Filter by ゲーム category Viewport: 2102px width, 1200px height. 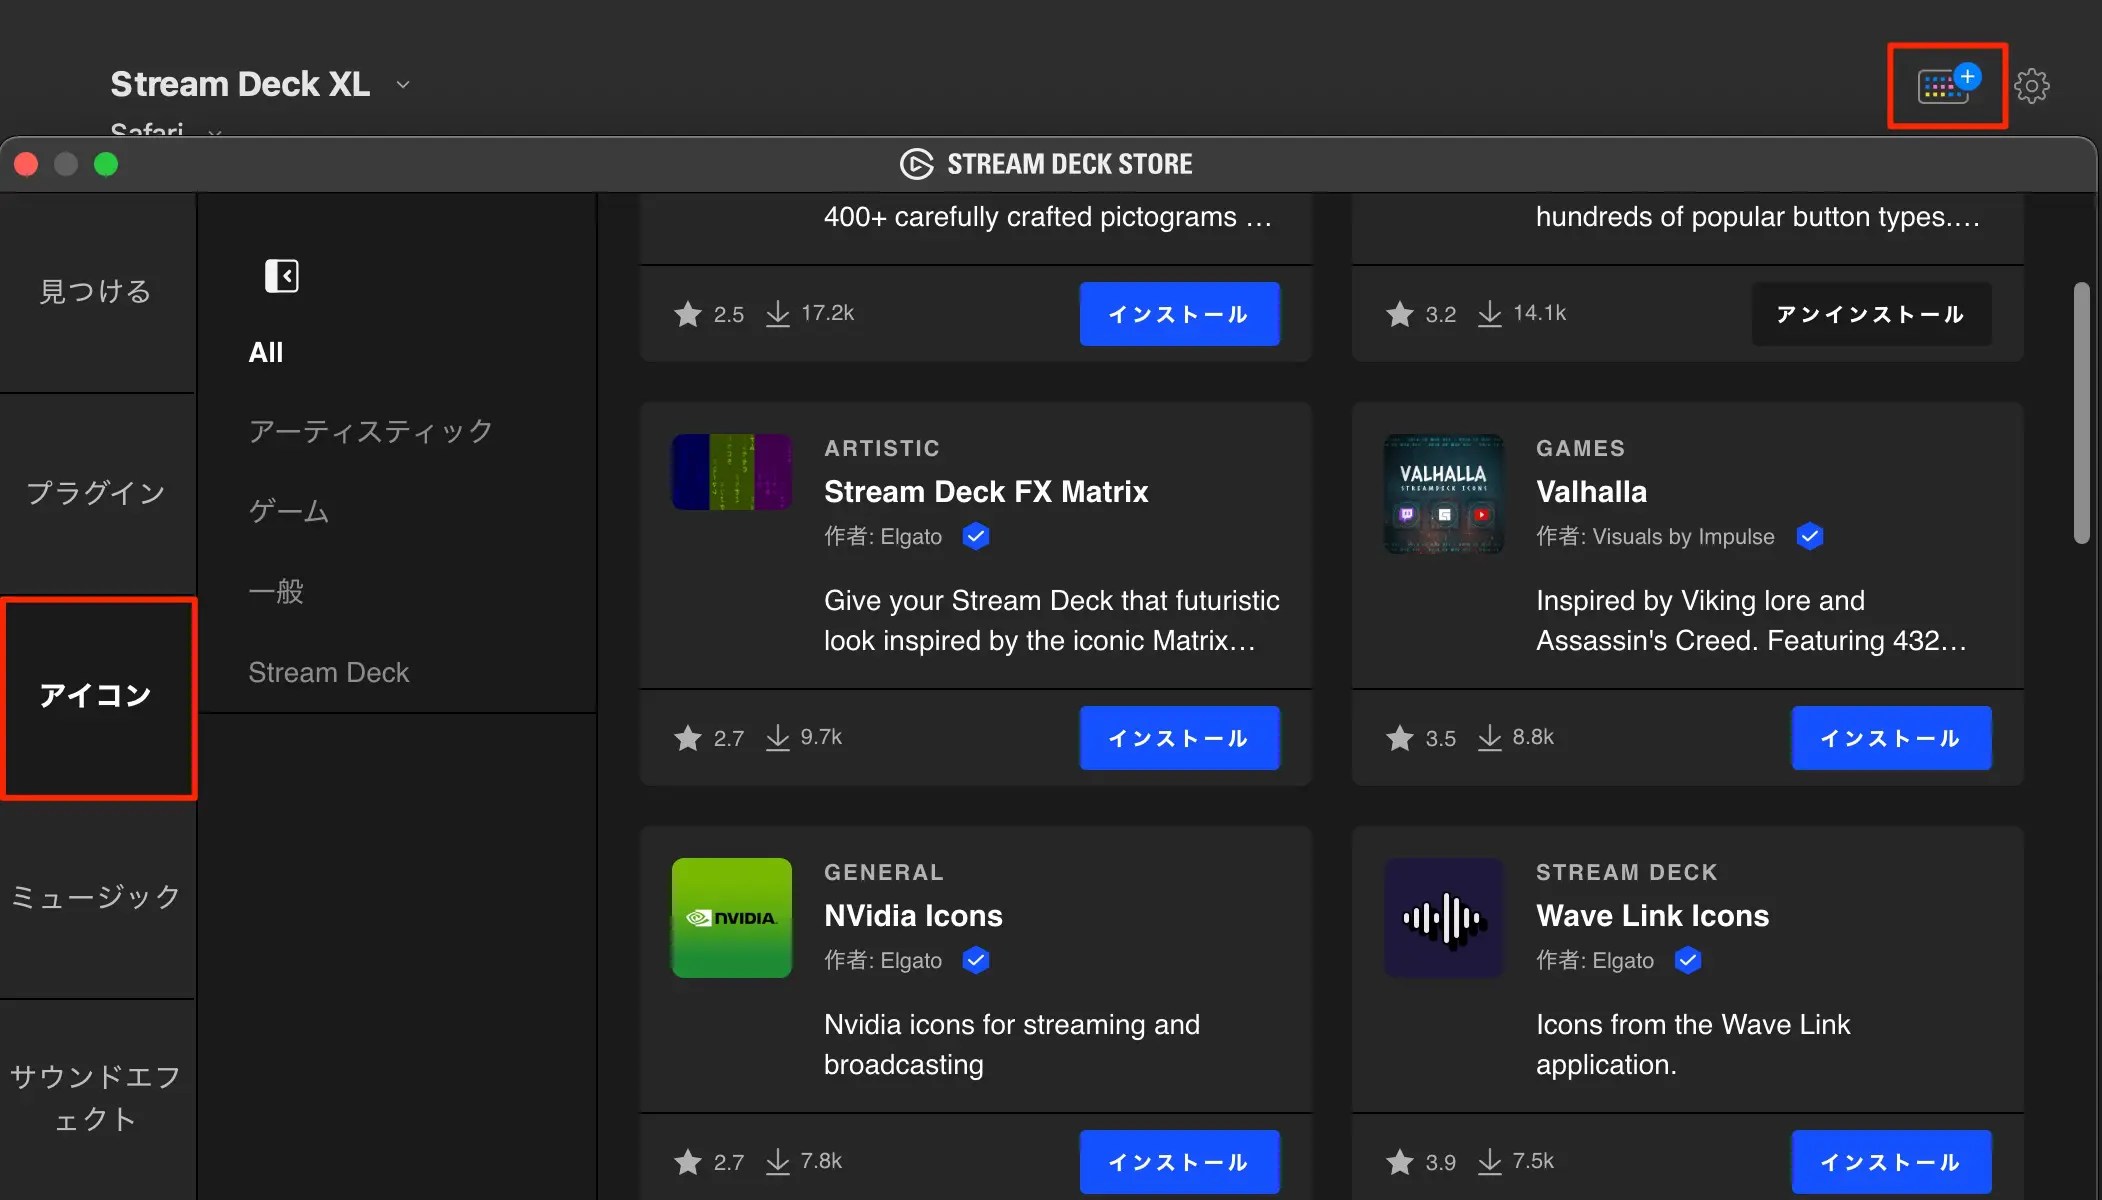(x=289, y=512)
